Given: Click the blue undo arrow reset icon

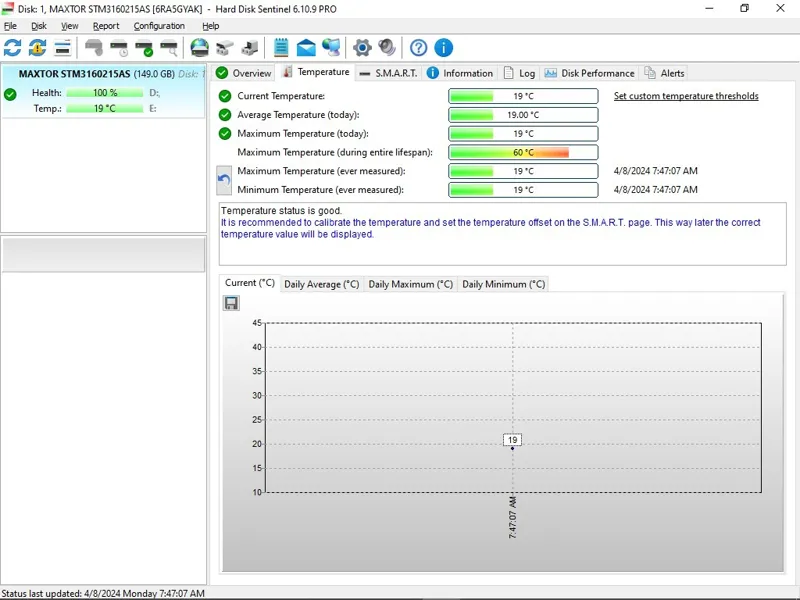Looking at the screenshot, I should [x=224, y=180].
